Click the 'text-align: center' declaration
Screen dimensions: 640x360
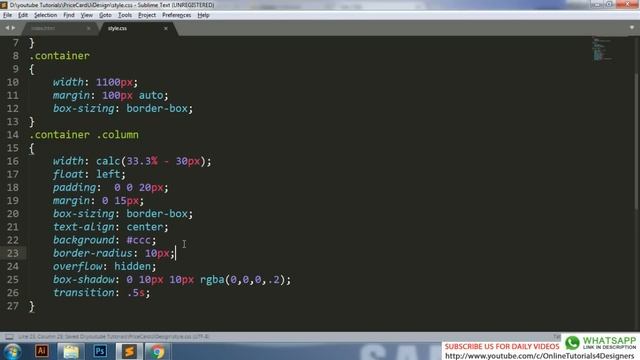click(x=111, y=227)
